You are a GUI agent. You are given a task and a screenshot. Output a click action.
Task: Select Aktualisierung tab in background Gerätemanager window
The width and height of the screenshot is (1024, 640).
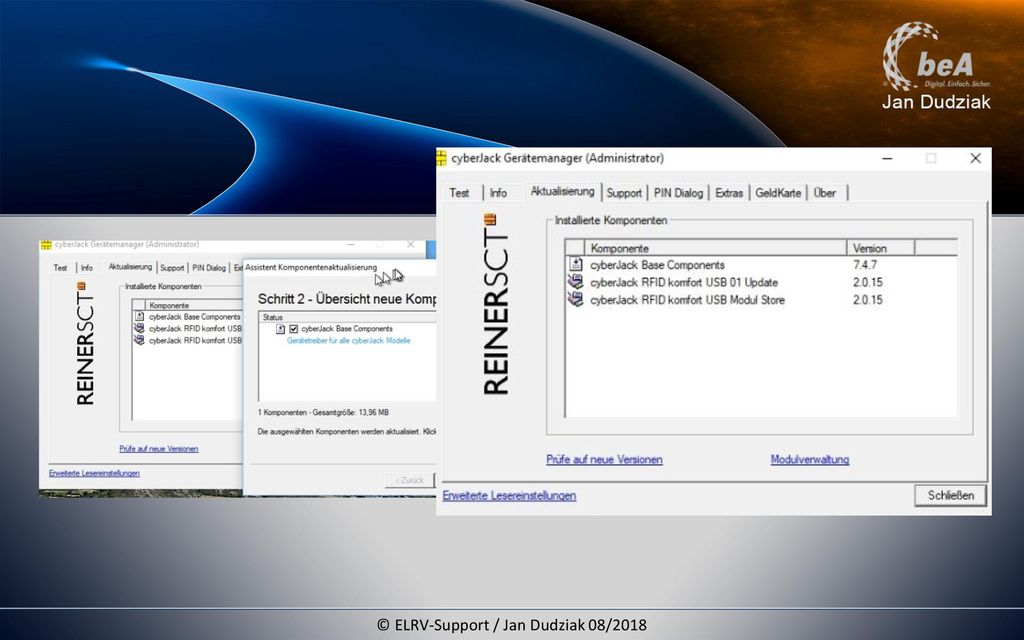[130, 266]
